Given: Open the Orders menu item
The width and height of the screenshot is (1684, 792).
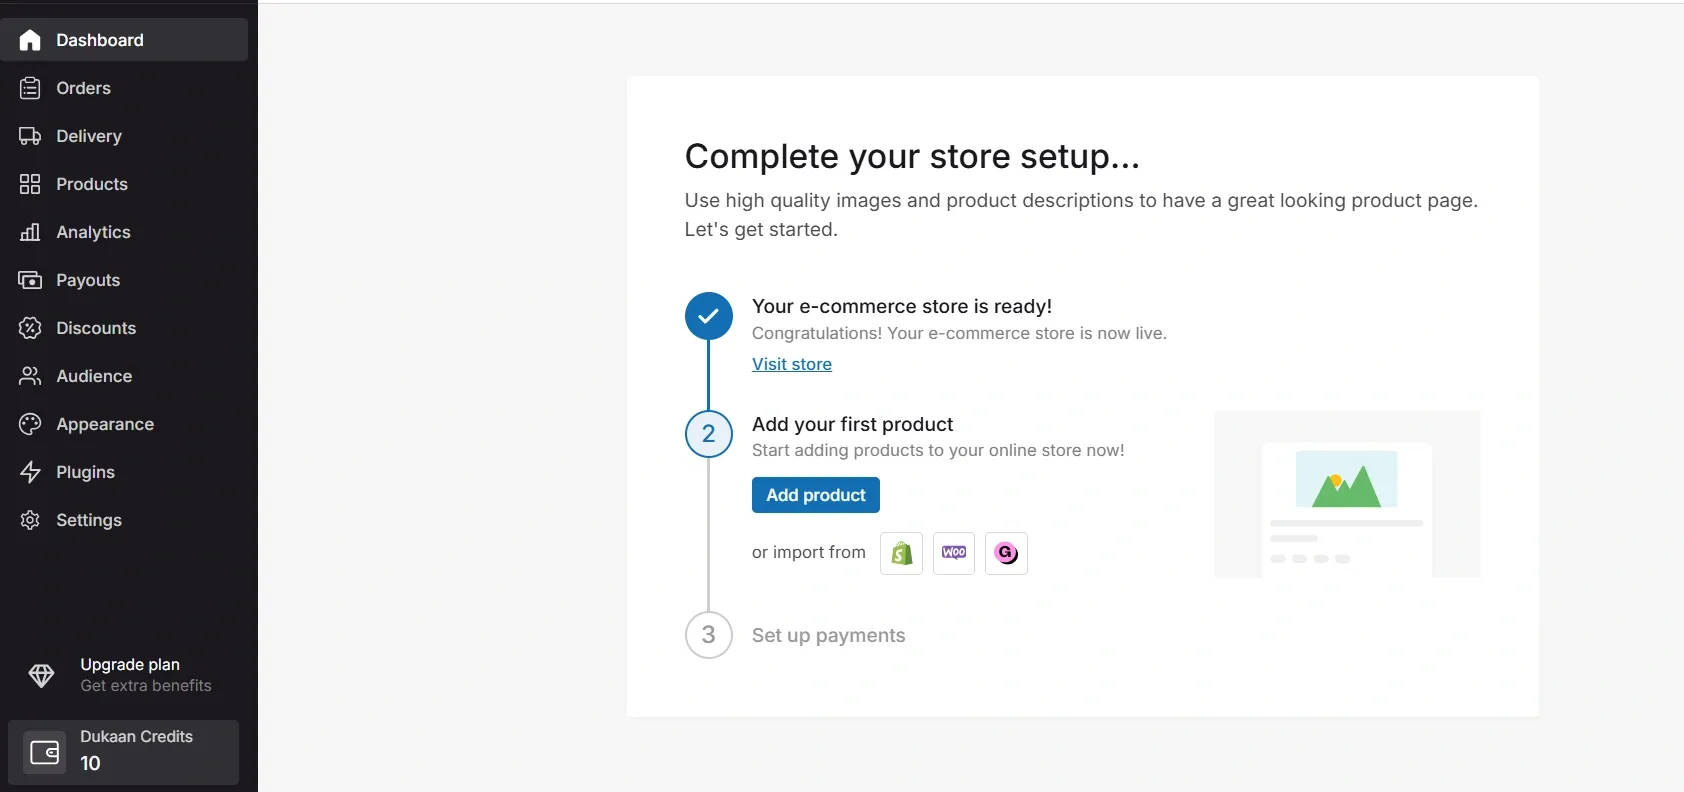Looking at the screenshot, I should coord(84,88).
